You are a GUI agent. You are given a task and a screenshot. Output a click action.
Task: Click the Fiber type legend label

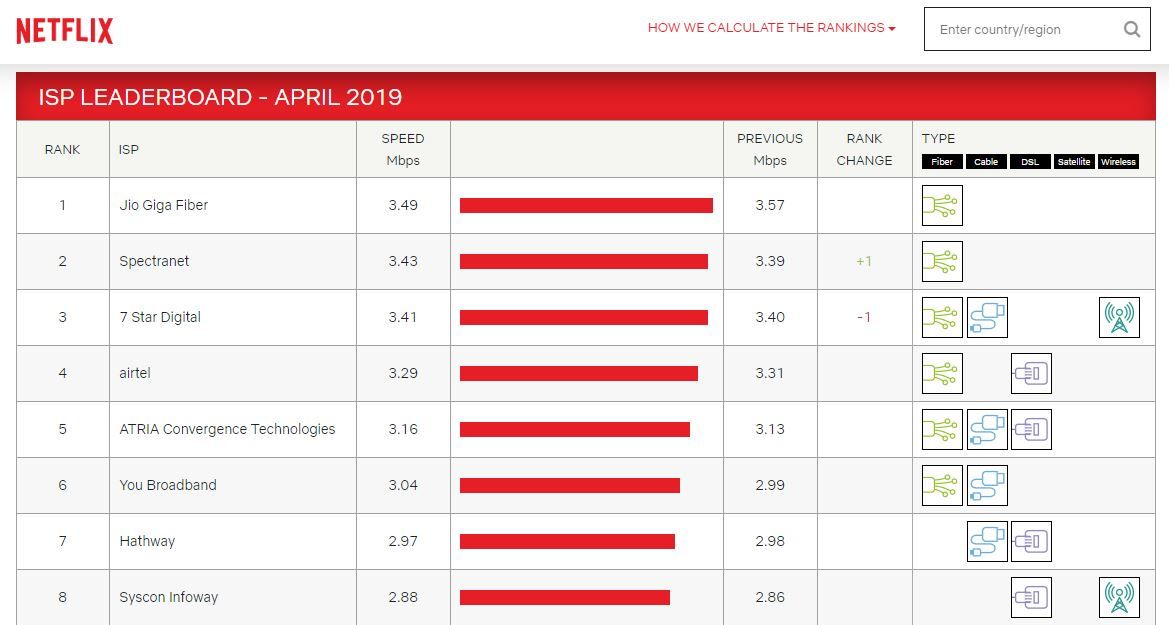pos(942,161)
